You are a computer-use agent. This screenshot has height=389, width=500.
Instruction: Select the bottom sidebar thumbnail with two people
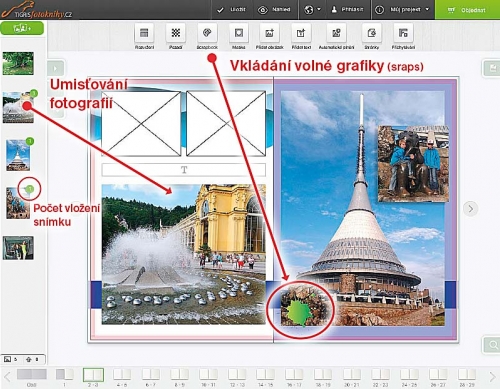click(18, 248)
